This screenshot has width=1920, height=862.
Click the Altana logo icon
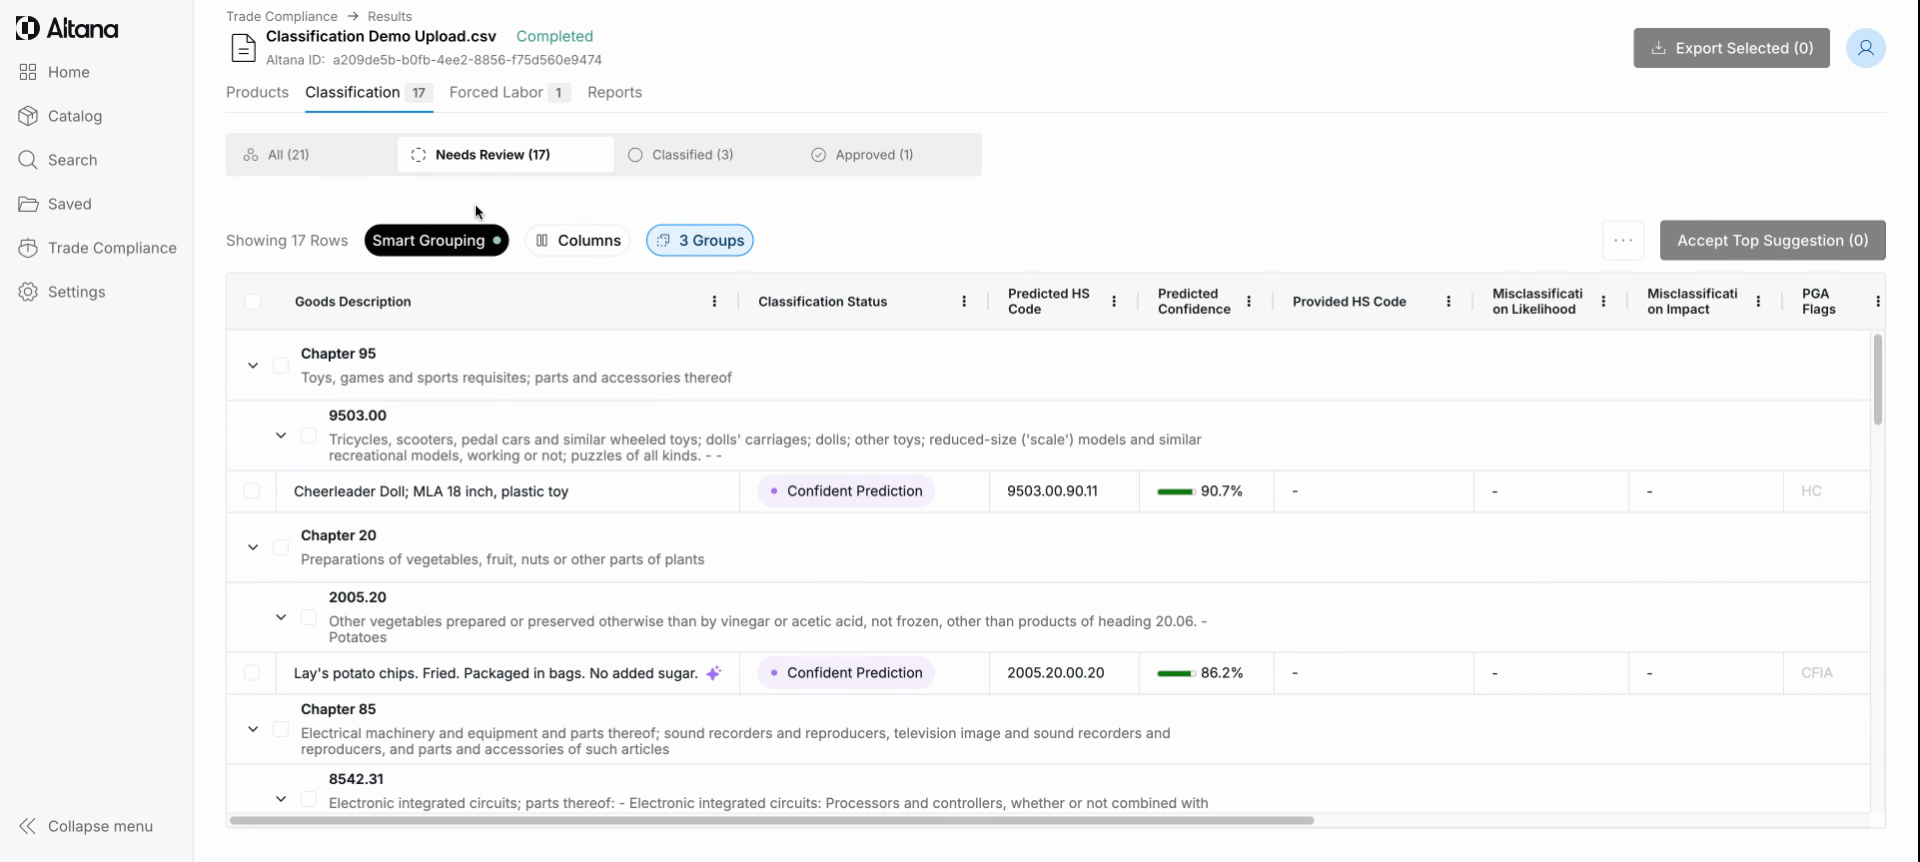[28, 29]
